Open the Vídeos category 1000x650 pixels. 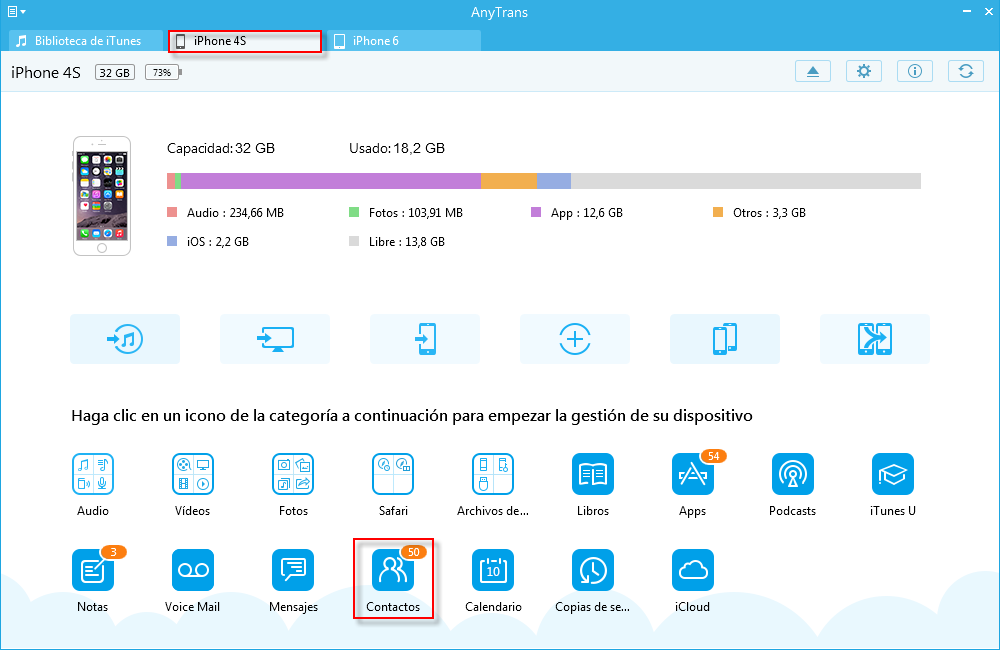coord(193,474)
